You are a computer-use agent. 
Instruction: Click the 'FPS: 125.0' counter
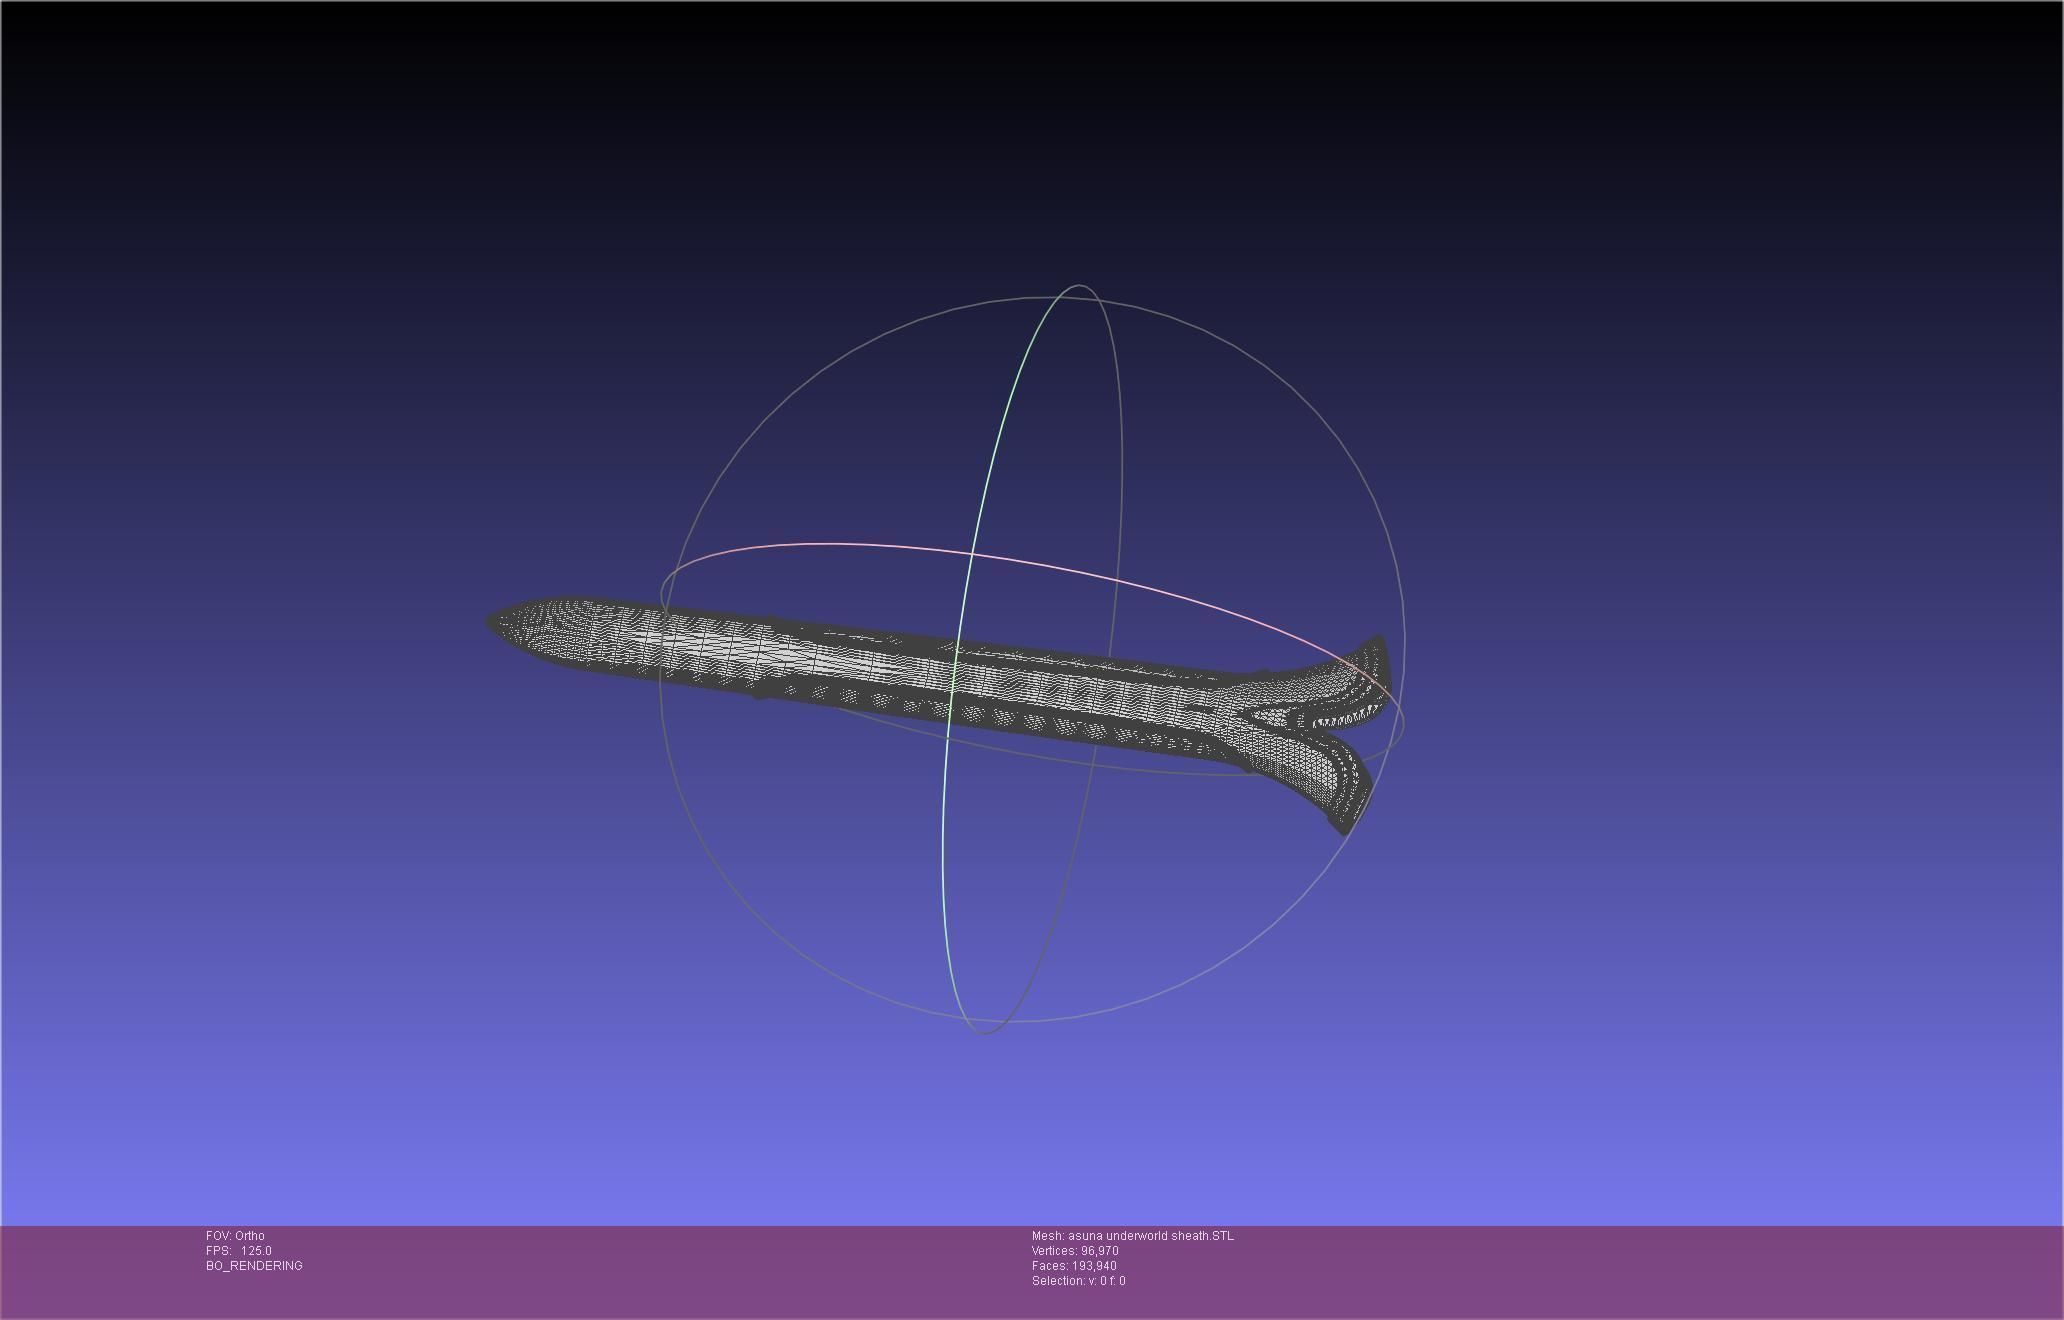[239, 1251]
